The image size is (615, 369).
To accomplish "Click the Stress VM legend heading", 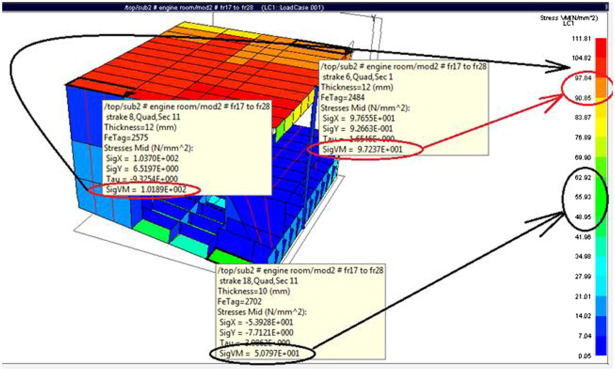I will pos(569,18).
